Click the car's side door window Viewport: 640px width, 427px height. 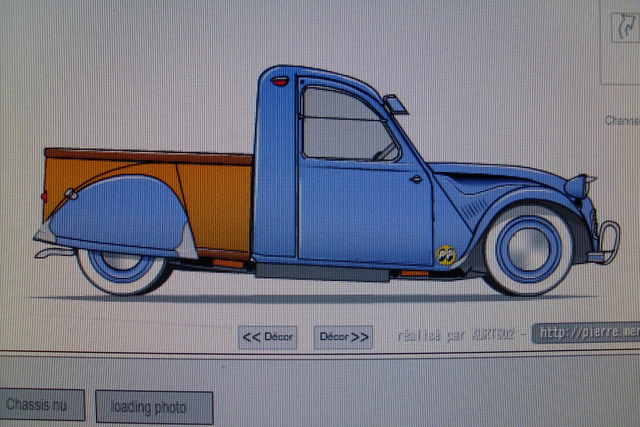click(x=345, y=125)
